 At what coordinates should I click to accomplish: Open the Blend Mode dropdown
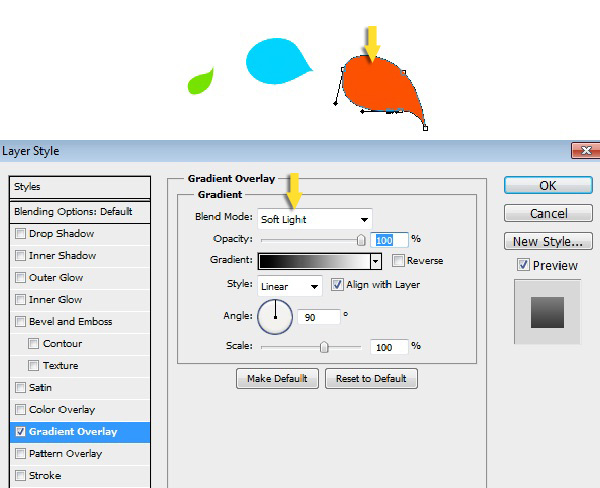314,219
